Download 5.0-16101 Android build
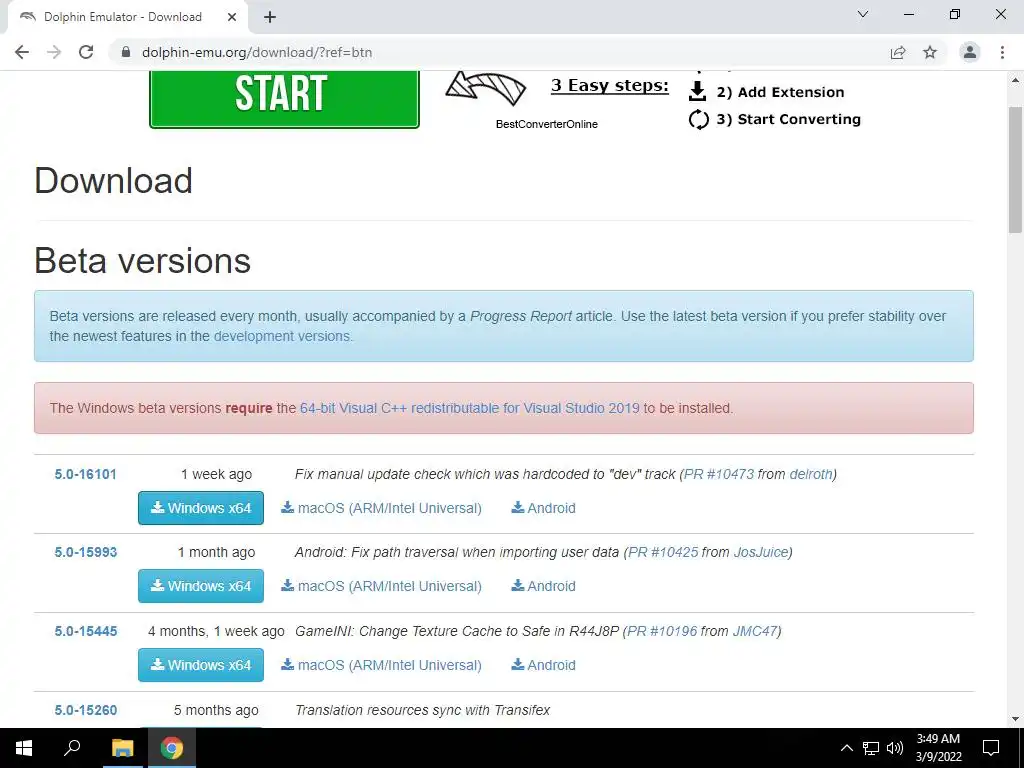 pos(543,508)
